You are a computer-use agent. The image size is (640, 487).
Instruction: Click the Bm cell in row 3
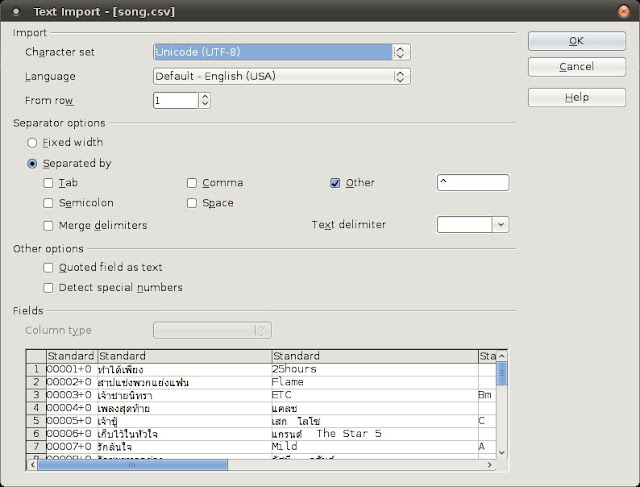pyautogui.click(x=487, y=395)
